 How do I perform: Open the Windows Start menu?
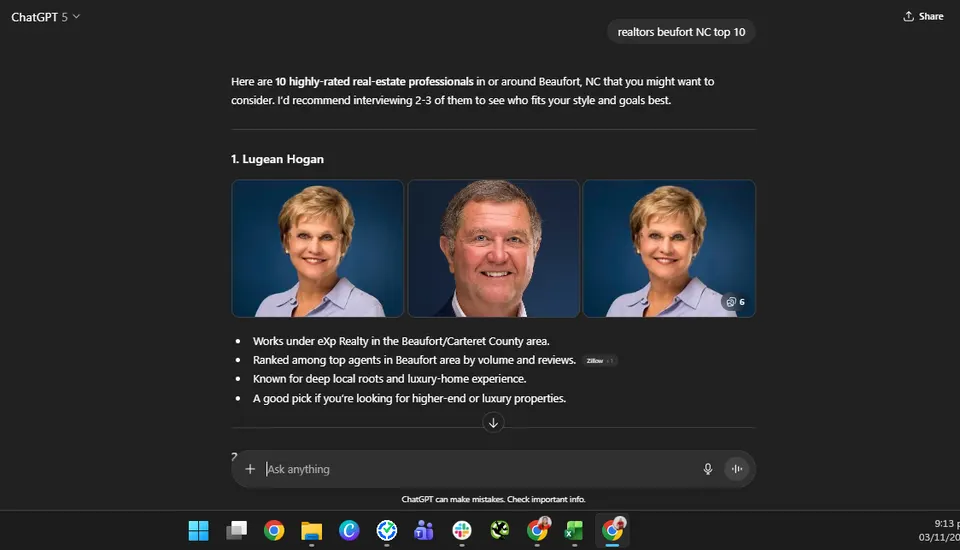click(198, 530)
